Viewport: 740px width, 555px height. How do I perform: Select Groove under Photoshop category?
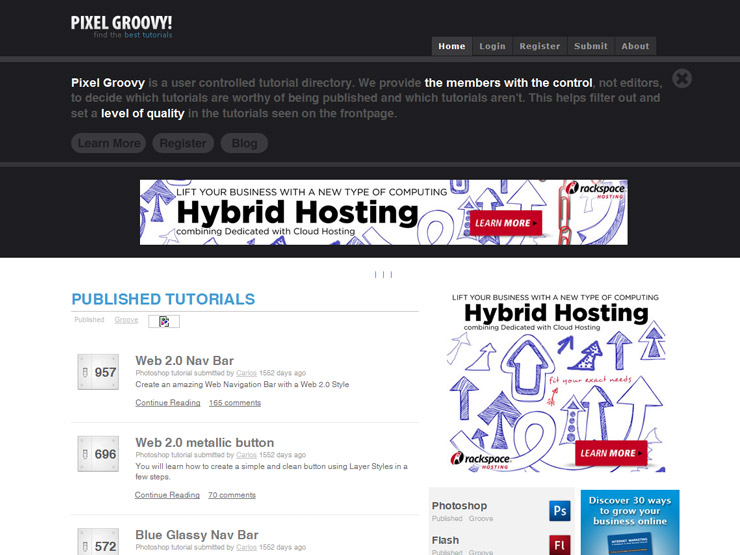(x=481, y=519)
